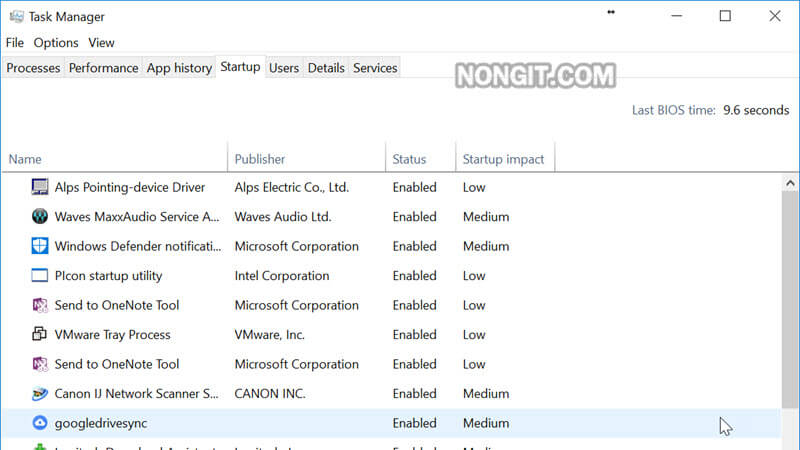800x450 pixels.
Task: Click the VMware Tray Process icon
Action: (x=40, y=334)
